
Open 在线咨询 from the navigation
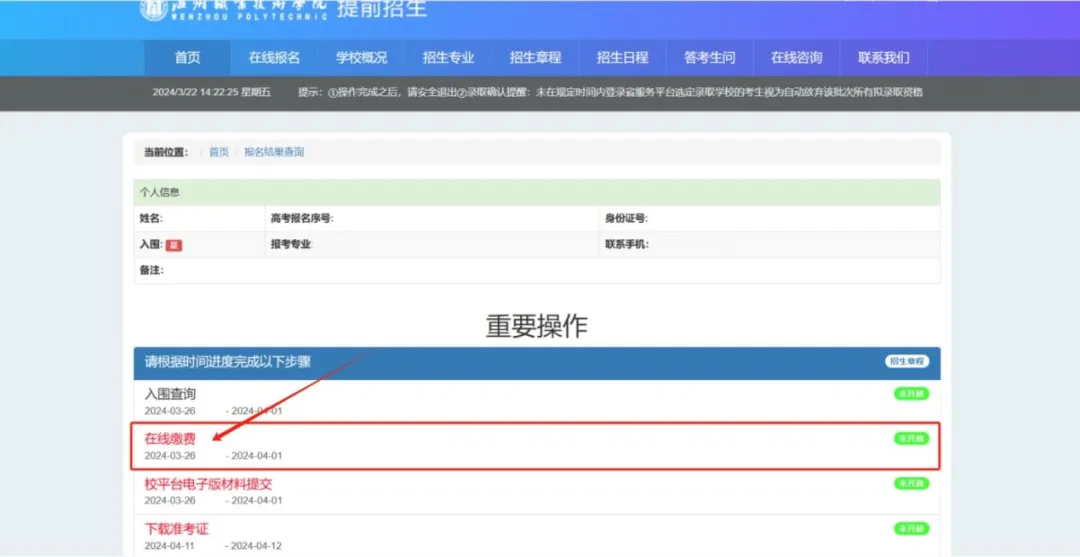tap(796, 58)
